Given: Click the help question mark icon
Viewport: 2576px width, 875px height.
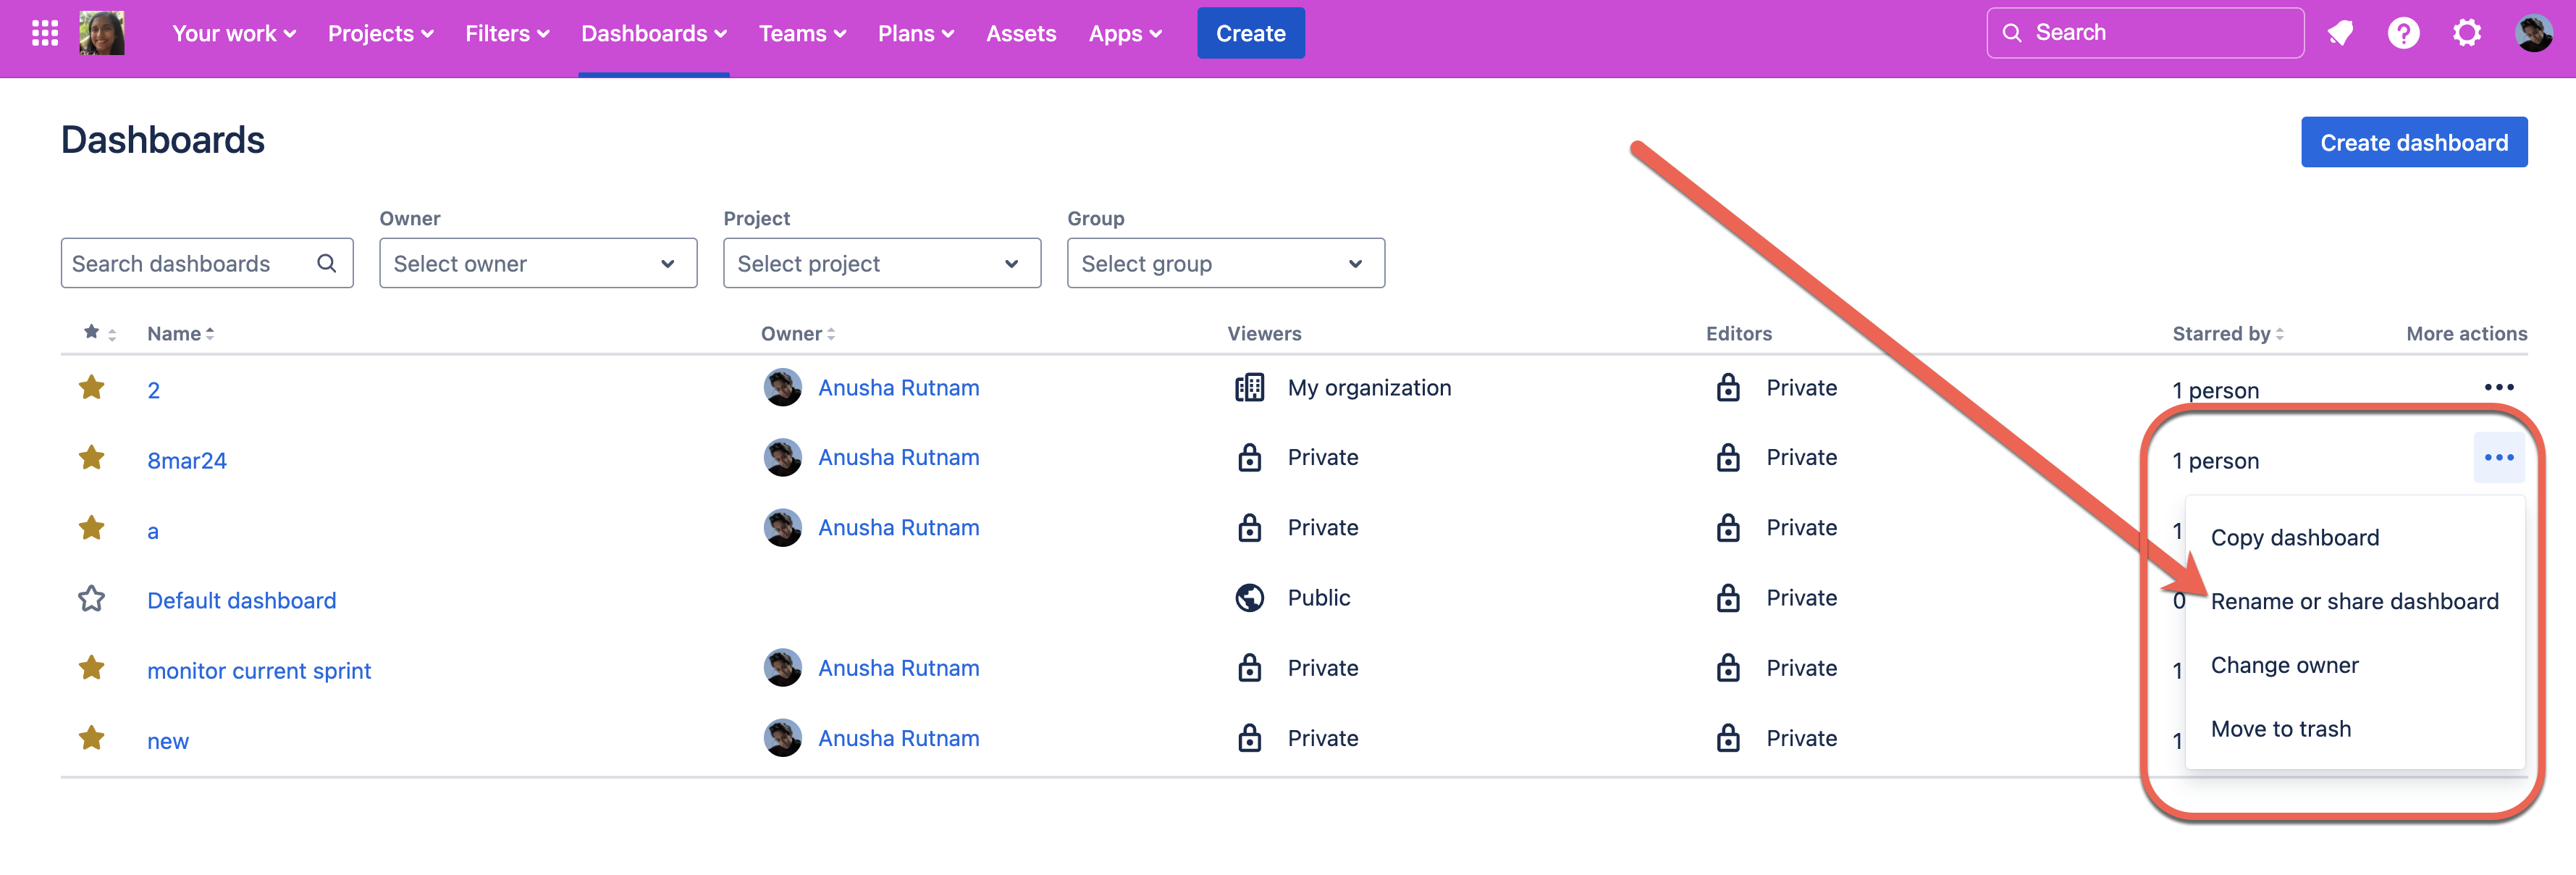Looking at the screenshot, I should tap(2403, 33).
